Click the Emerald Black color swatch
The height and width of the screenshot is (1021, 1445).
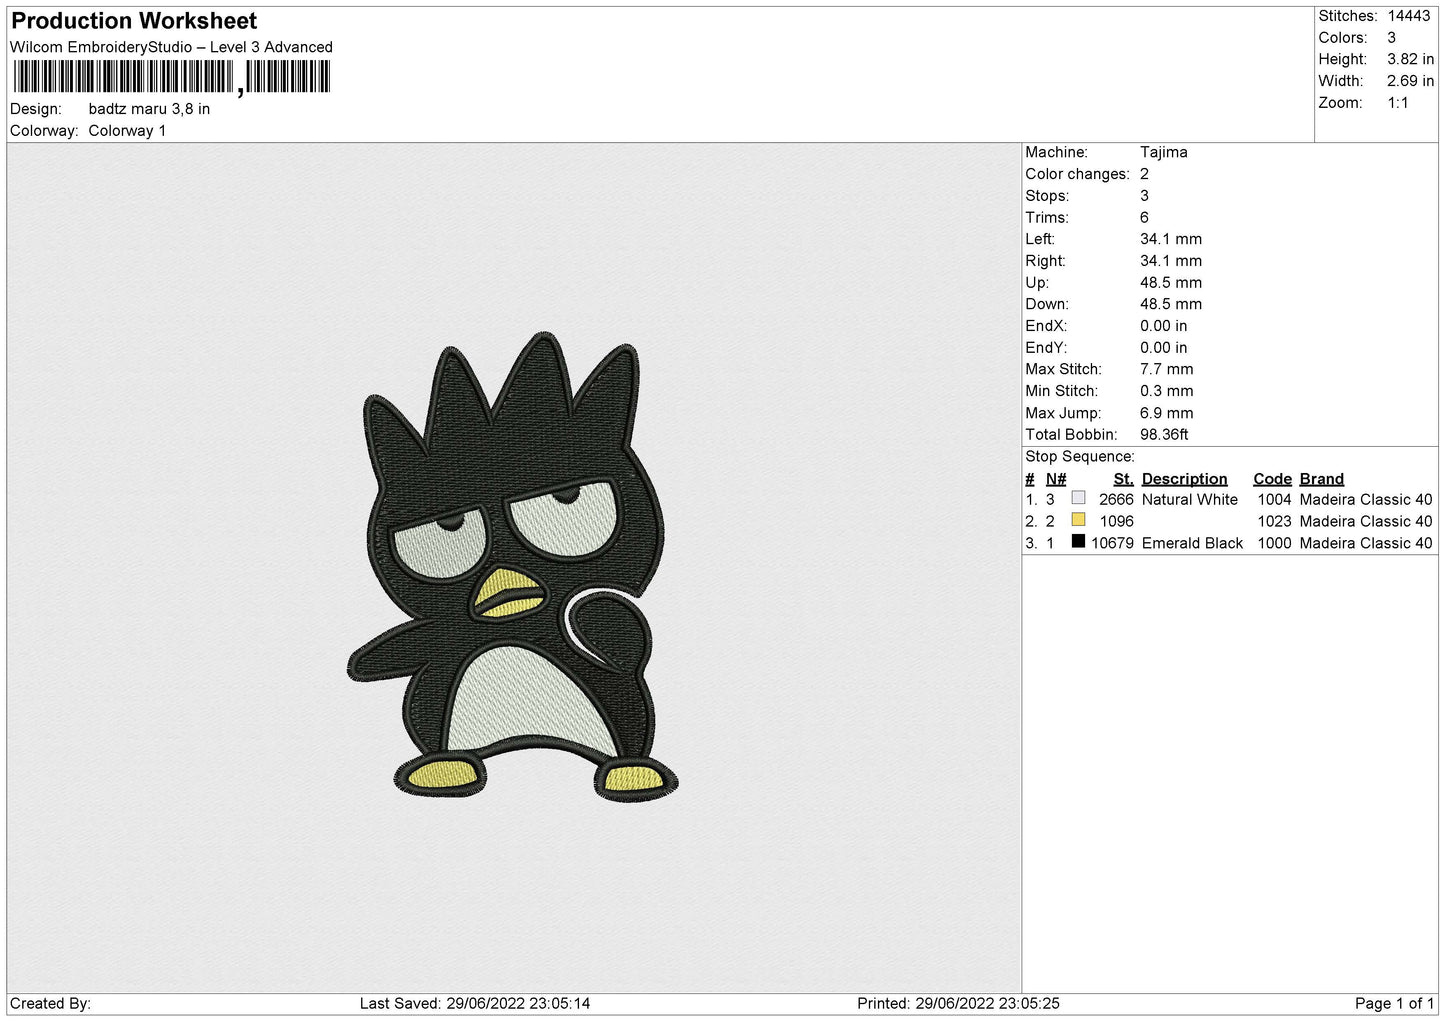1078,542
